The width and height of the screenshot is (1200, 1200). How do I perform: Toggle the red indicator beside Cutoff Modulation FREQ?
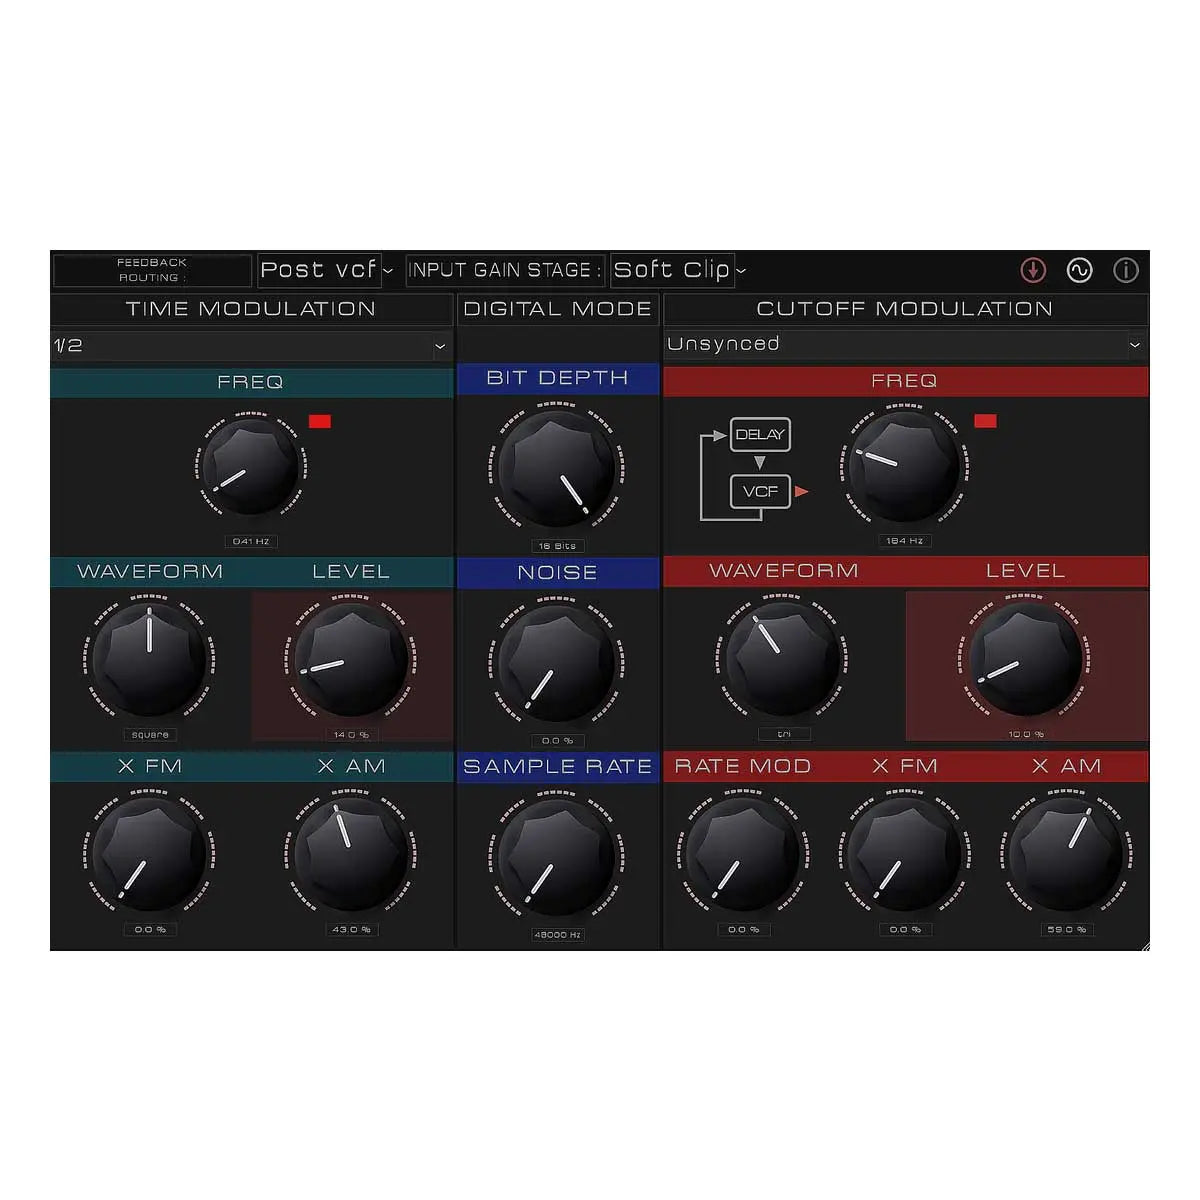[986, 421]
